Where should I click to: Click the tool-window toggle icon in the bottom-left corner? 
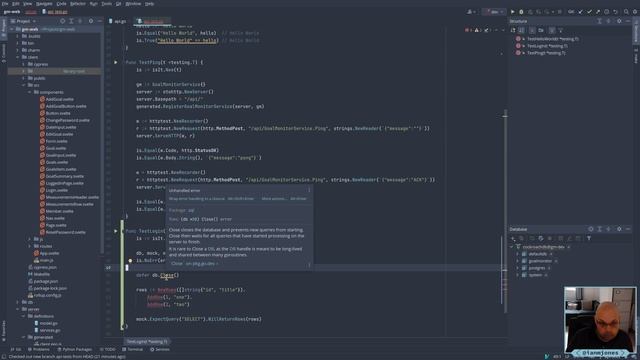pyautogui.click(x=4, y=357)
